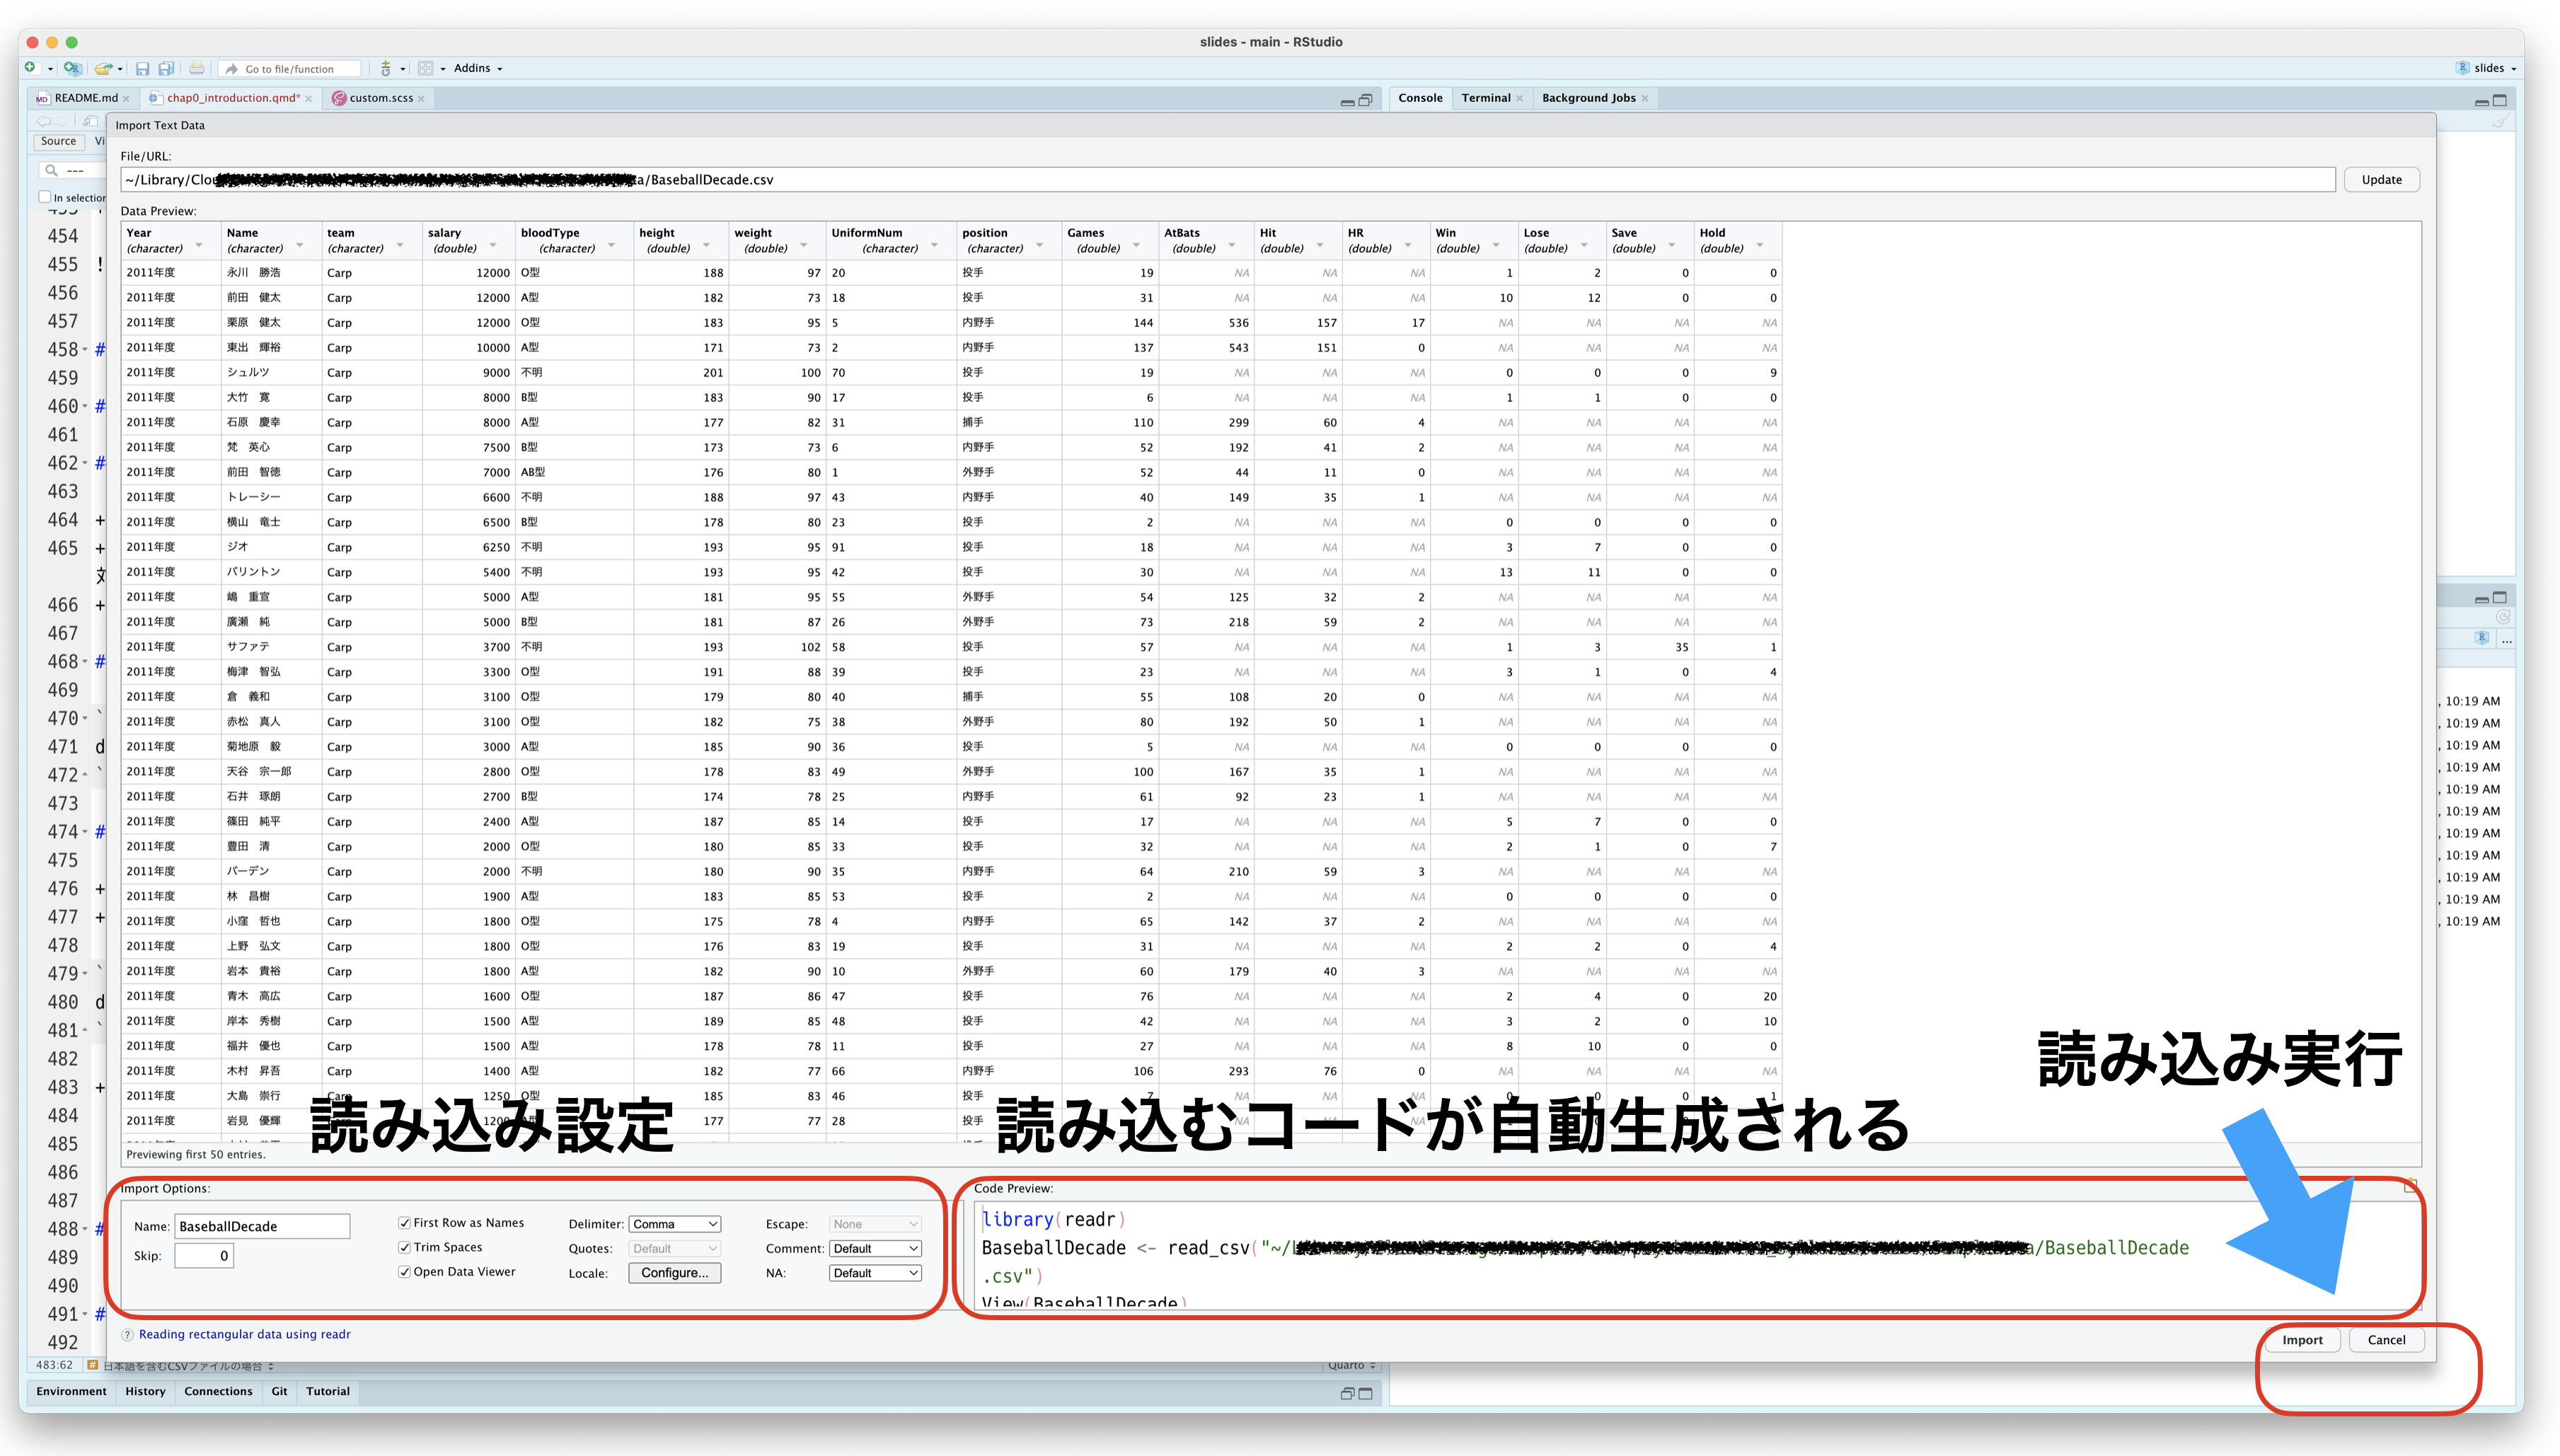Close the Terminal tab
The height and width of the screenshot is (1456, 2560).
click(1519, 98)
